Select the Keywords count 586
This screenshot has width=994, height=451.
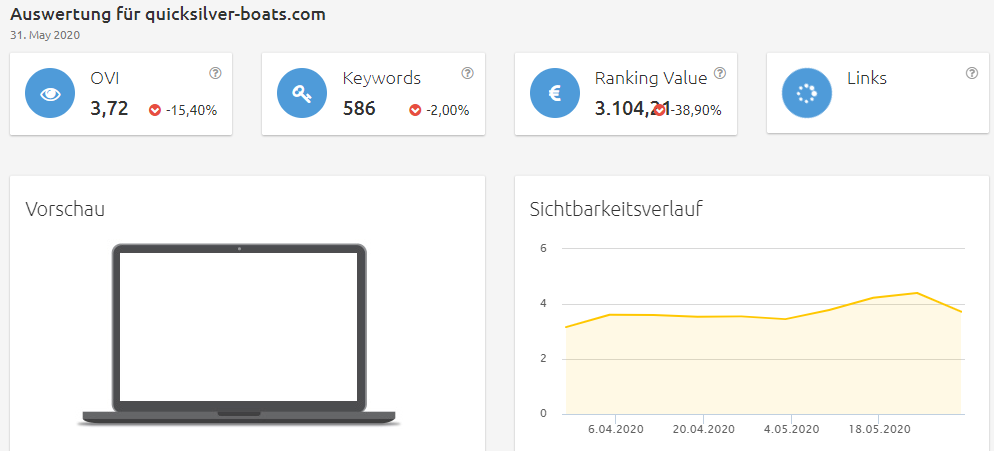359,108
